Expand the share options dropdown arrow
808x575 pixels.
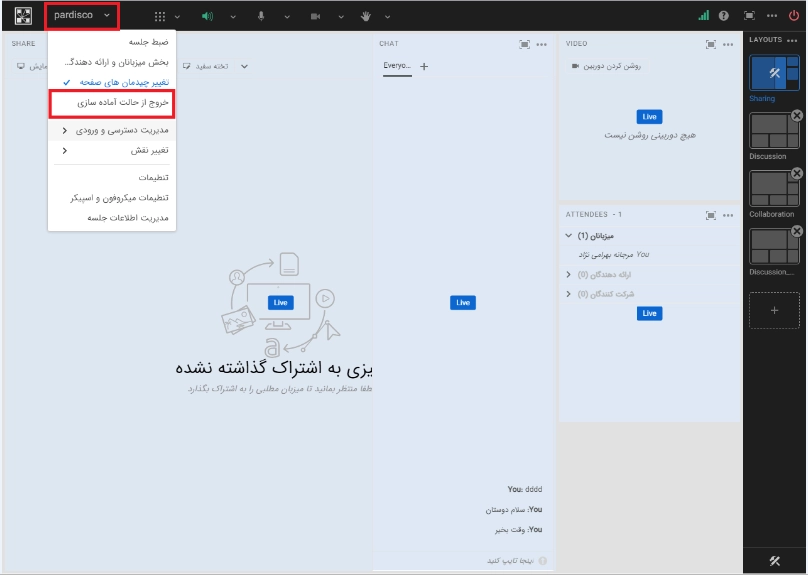(x=244, y=66)
